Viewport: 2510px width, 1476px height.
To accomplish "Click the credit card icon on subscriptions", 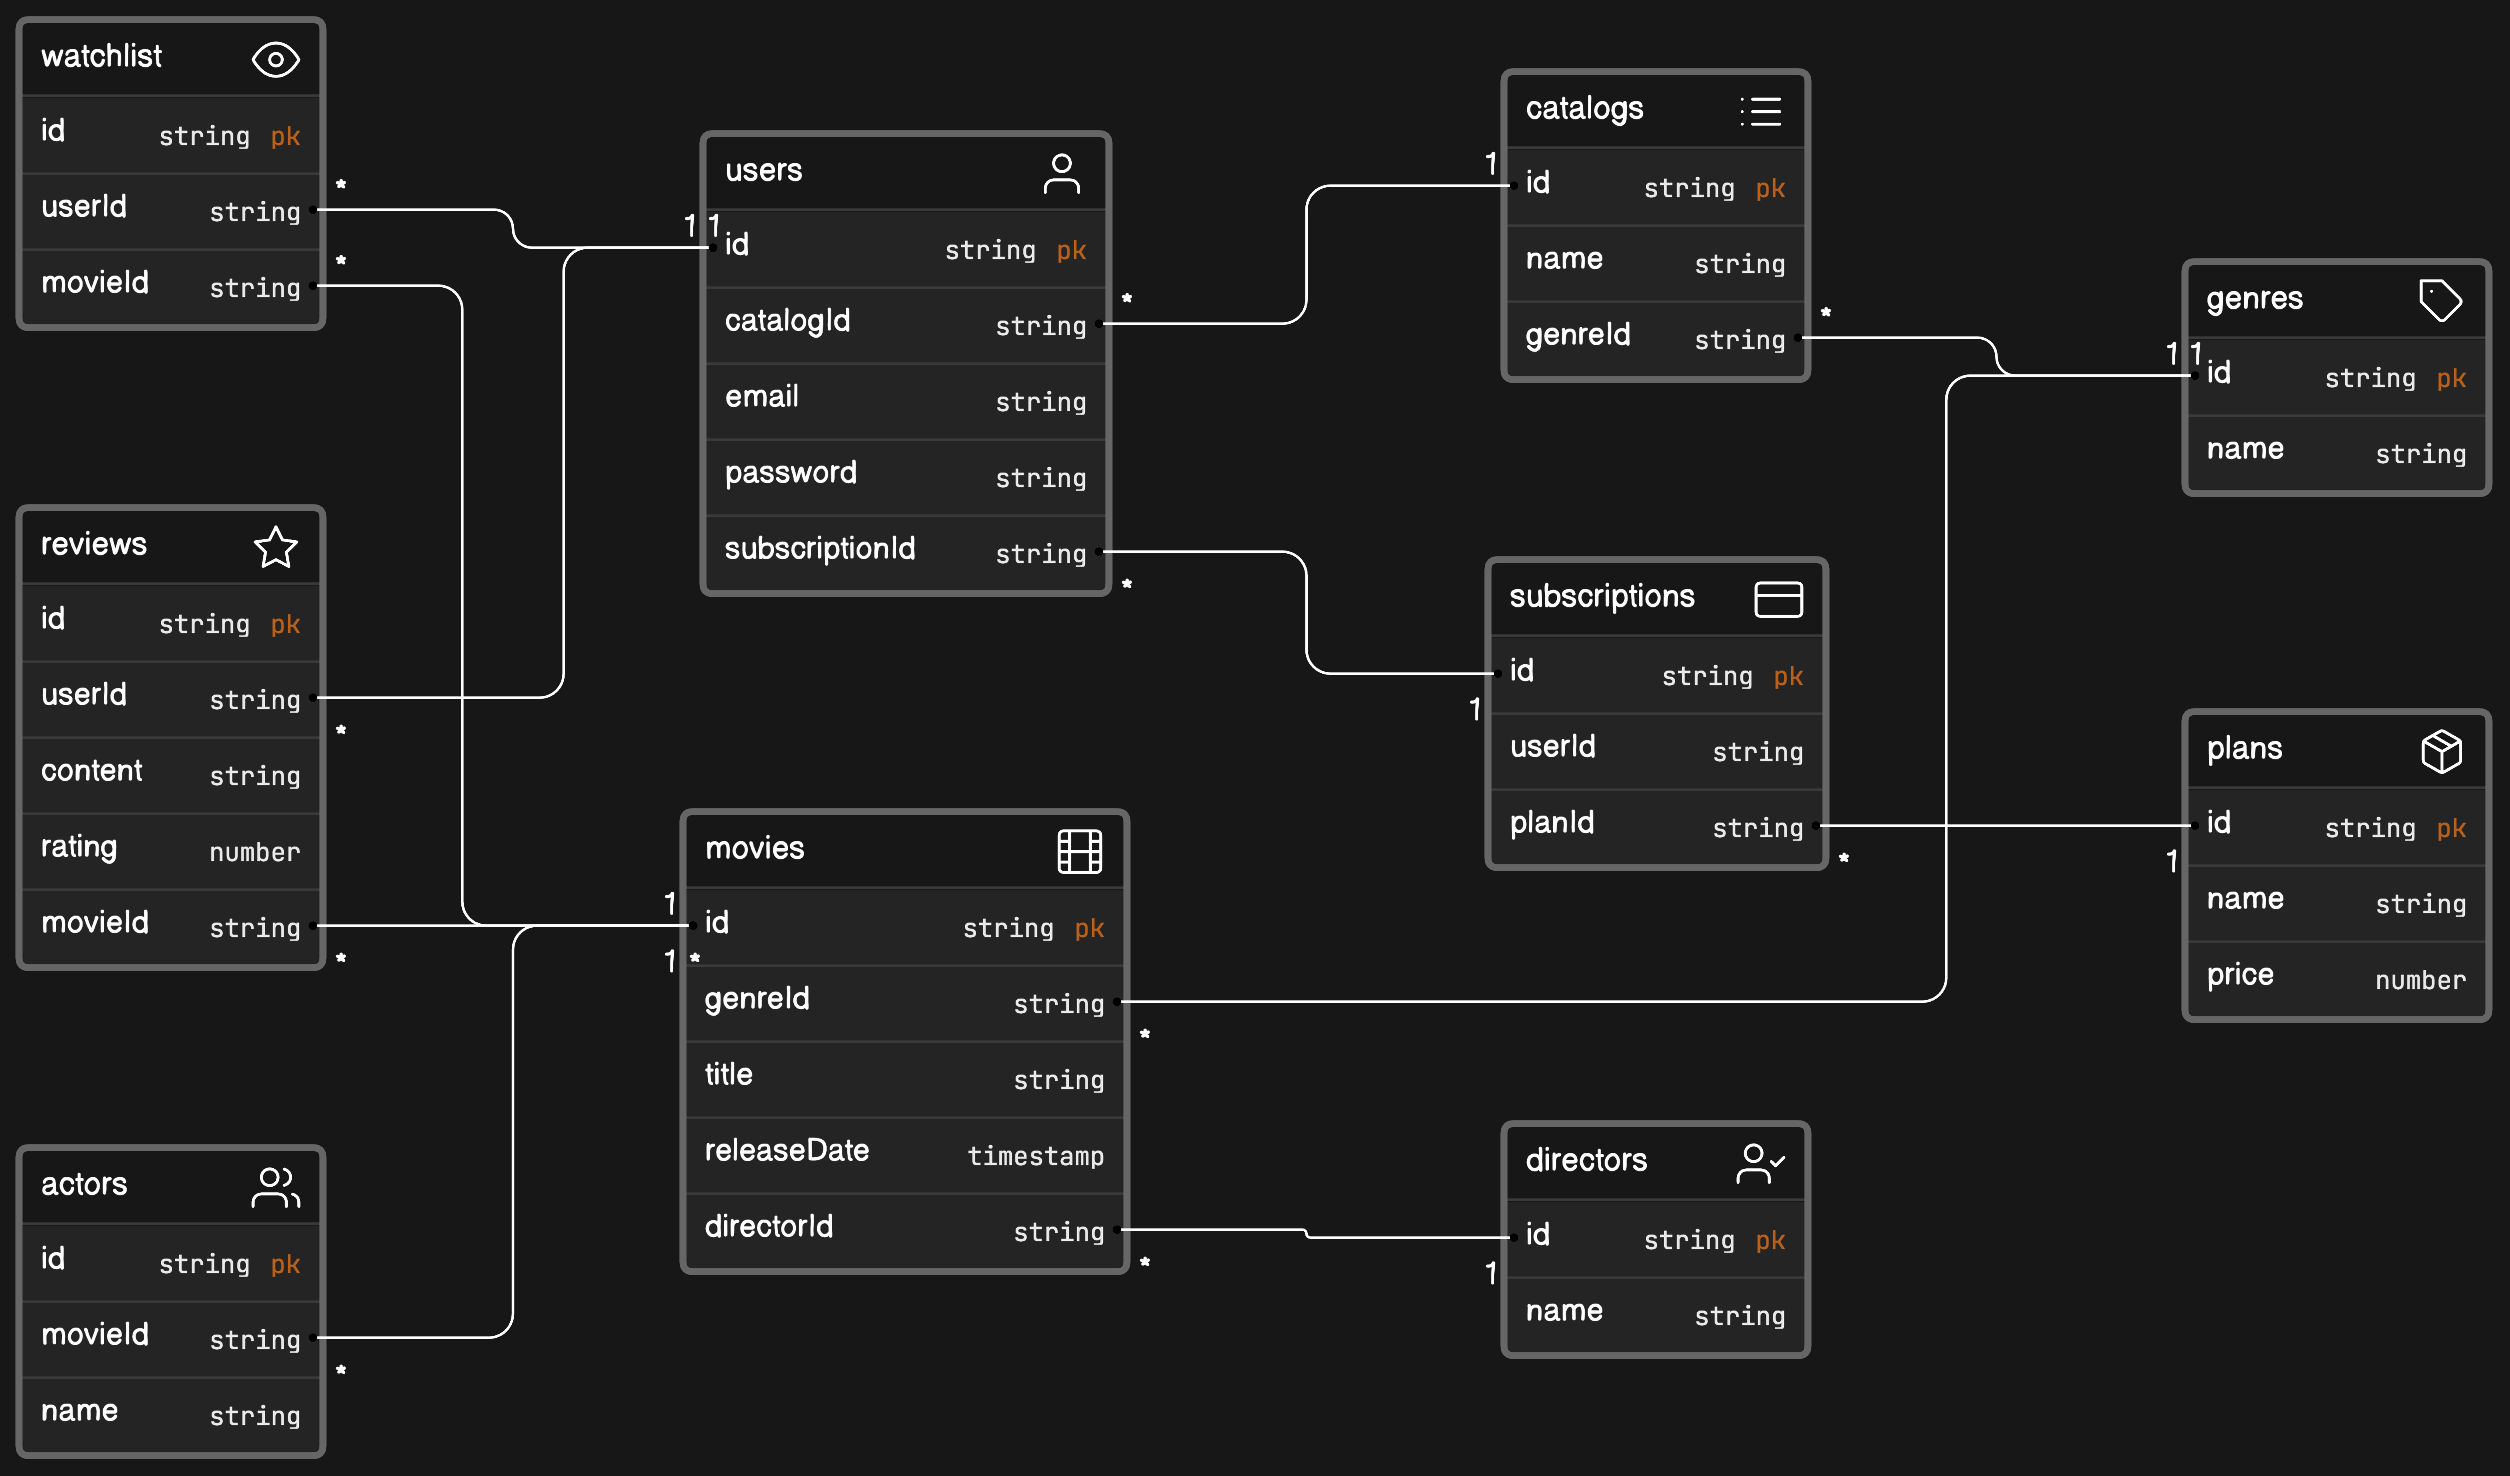I will (x=1778, y=599).
